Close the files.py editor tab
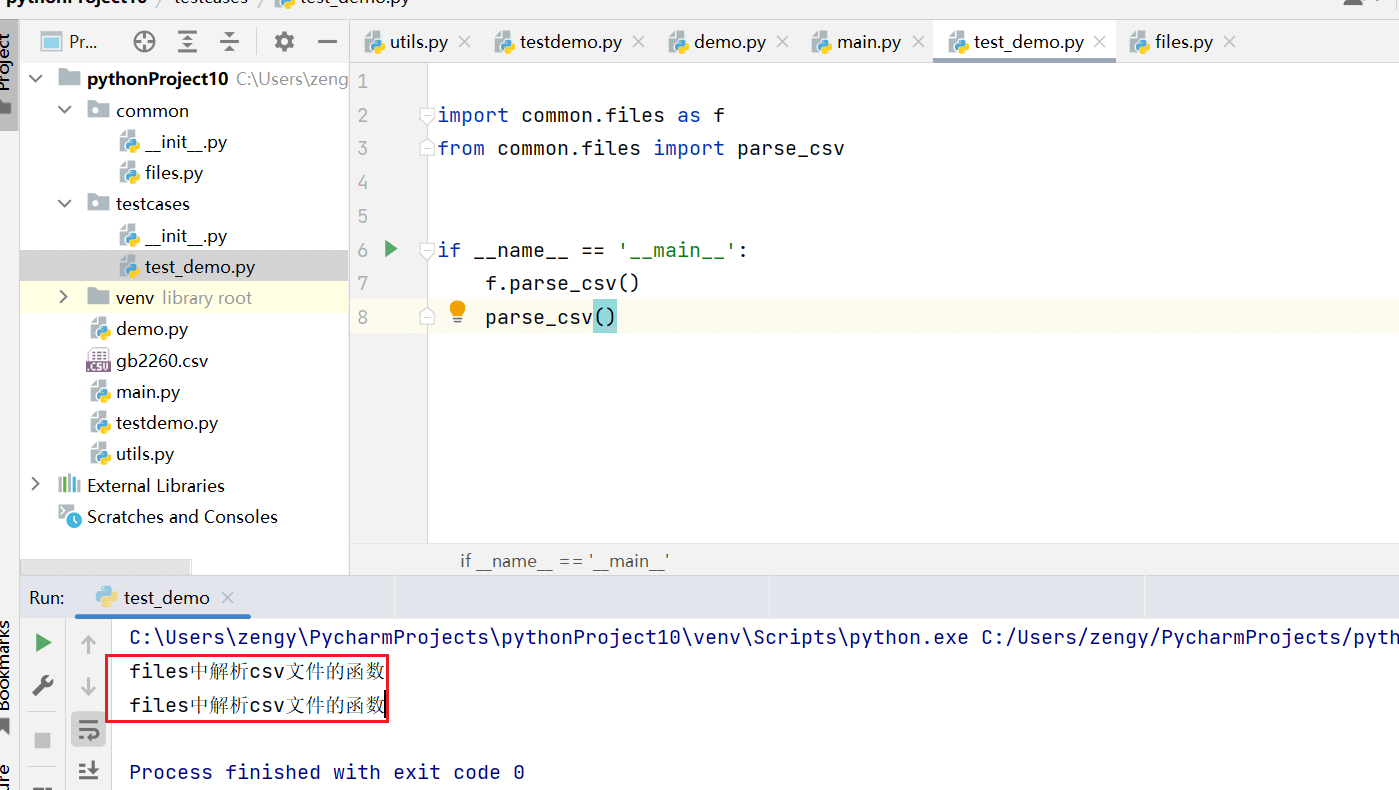Viewport: 1399px width, 790px height. [1229, 42]
